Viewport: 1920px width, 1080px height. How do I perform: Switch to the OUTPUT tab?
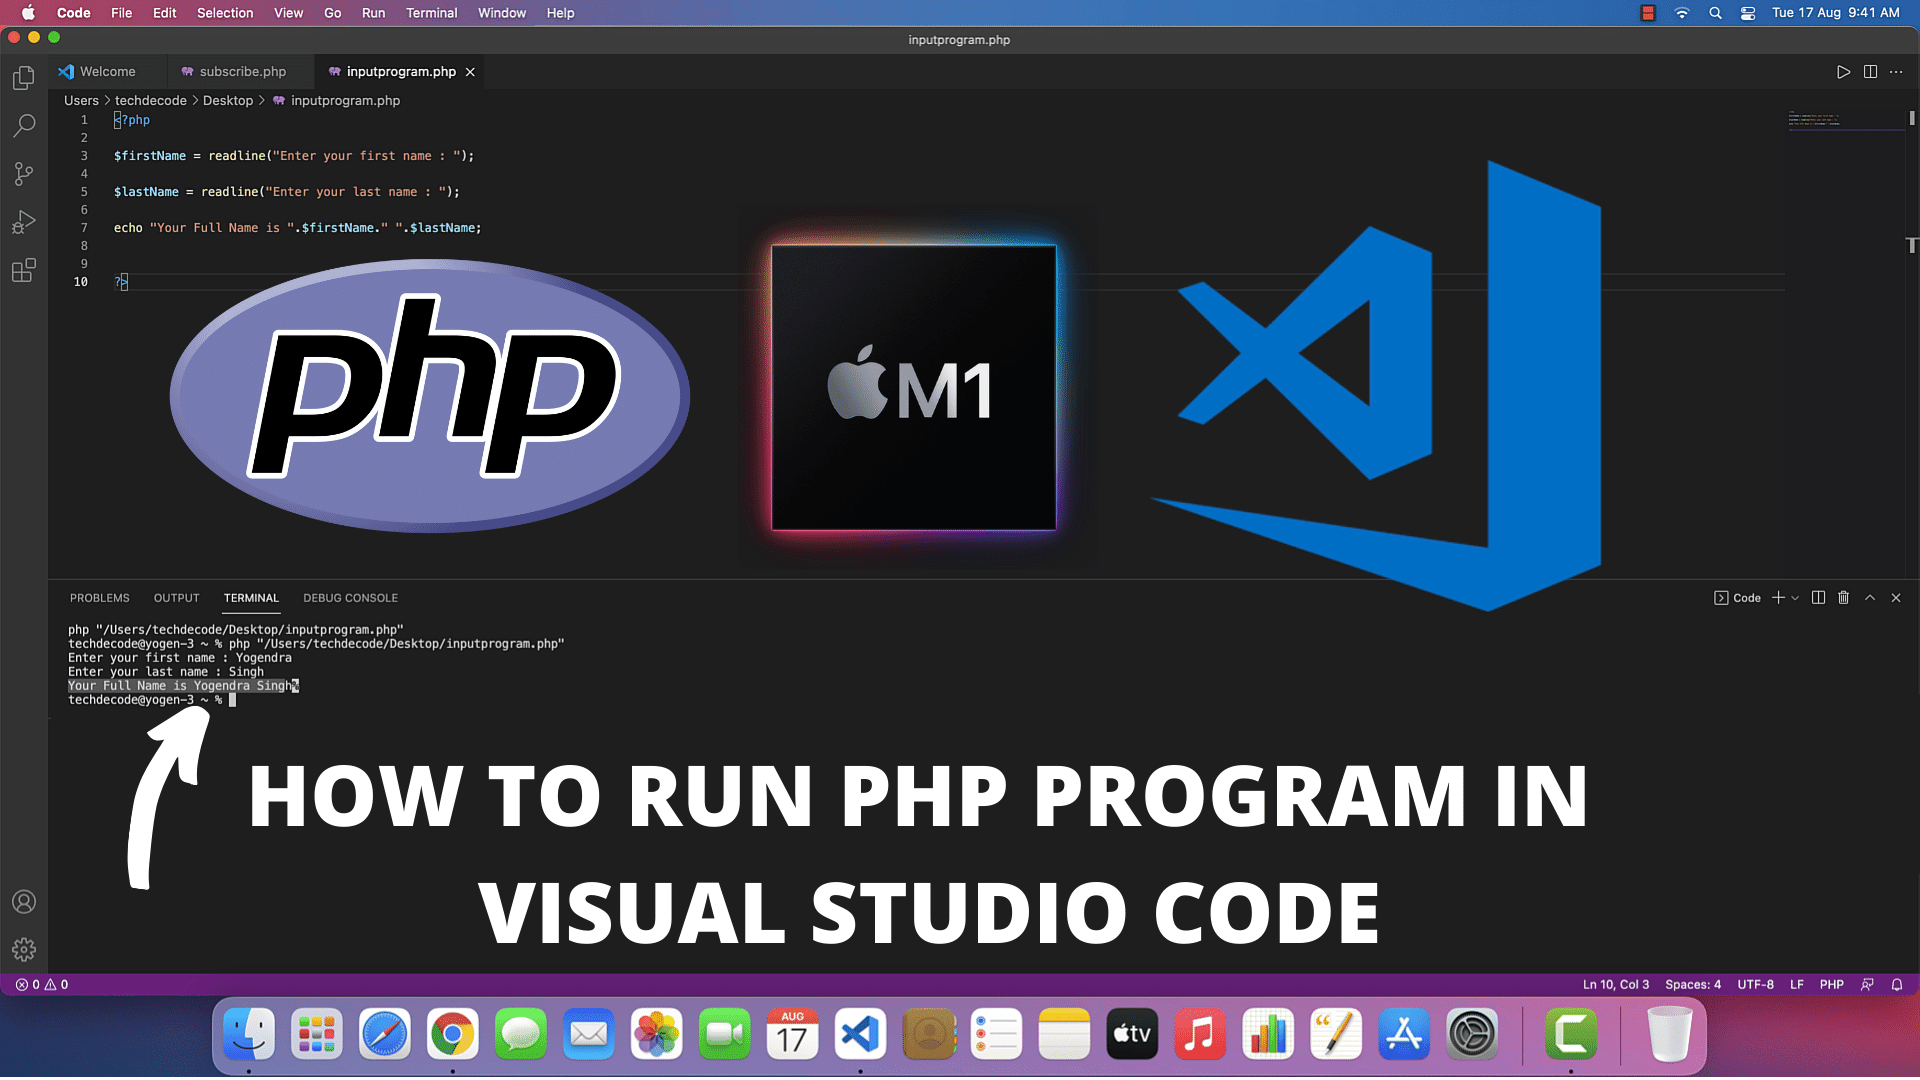point(175,597)
